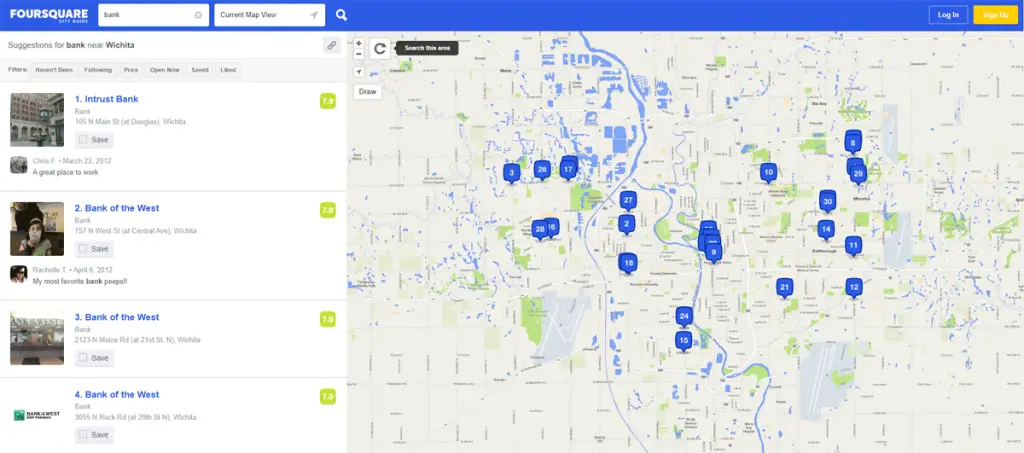Toggle the Liked filter
The width and height of the screenshot is (1024, 453).
(228, 70)
